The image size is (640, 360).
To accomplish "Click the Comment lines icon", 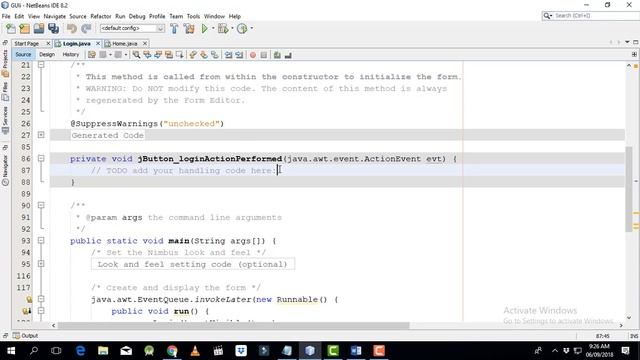I will pos(277,55).
